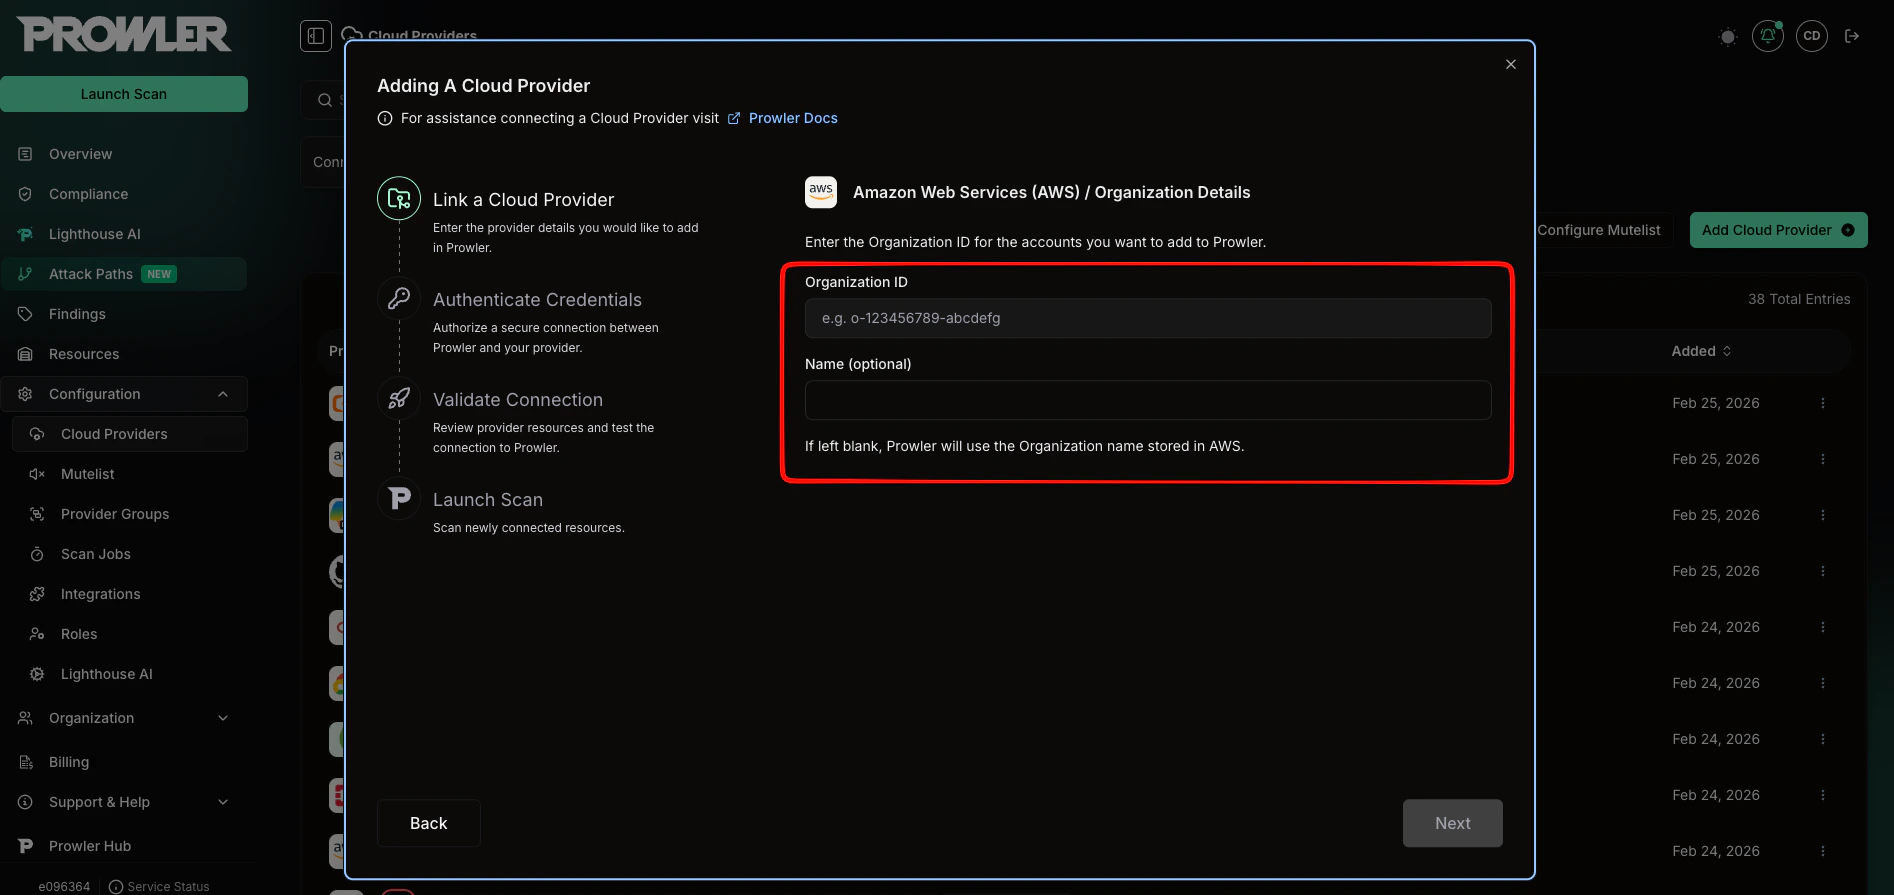Open Overview in the sidebar

pos(80,154)
